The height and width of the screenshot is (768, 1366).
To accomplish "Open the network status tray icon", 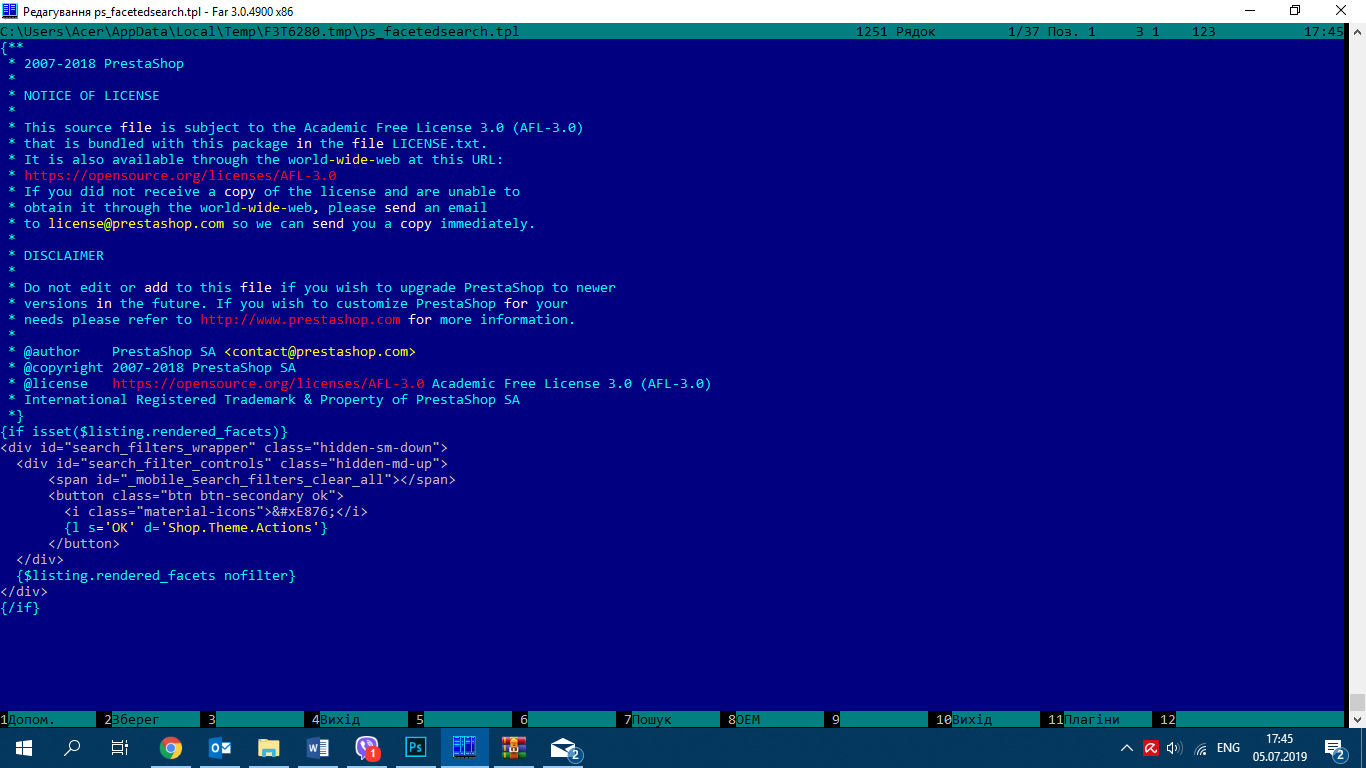I will tap(1200, 748).
